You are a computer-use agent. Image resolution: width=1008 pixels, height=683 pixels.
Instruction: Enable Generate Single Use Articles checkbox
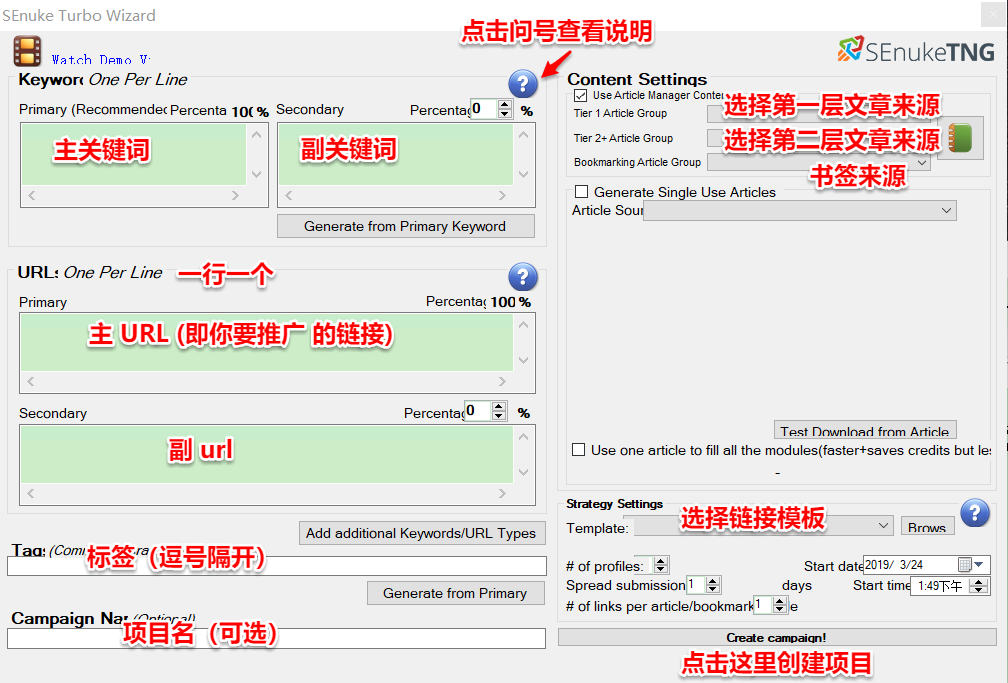point(581,192)
